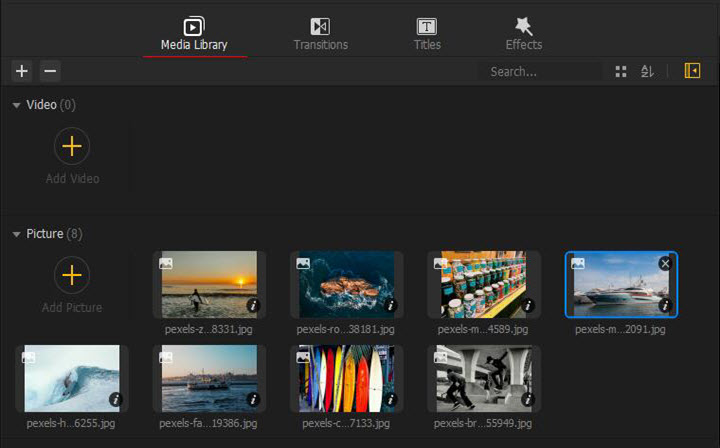Screen dimensions: 720x448
Task: Click the Add Video plus circle
Action: click(72, 146)
